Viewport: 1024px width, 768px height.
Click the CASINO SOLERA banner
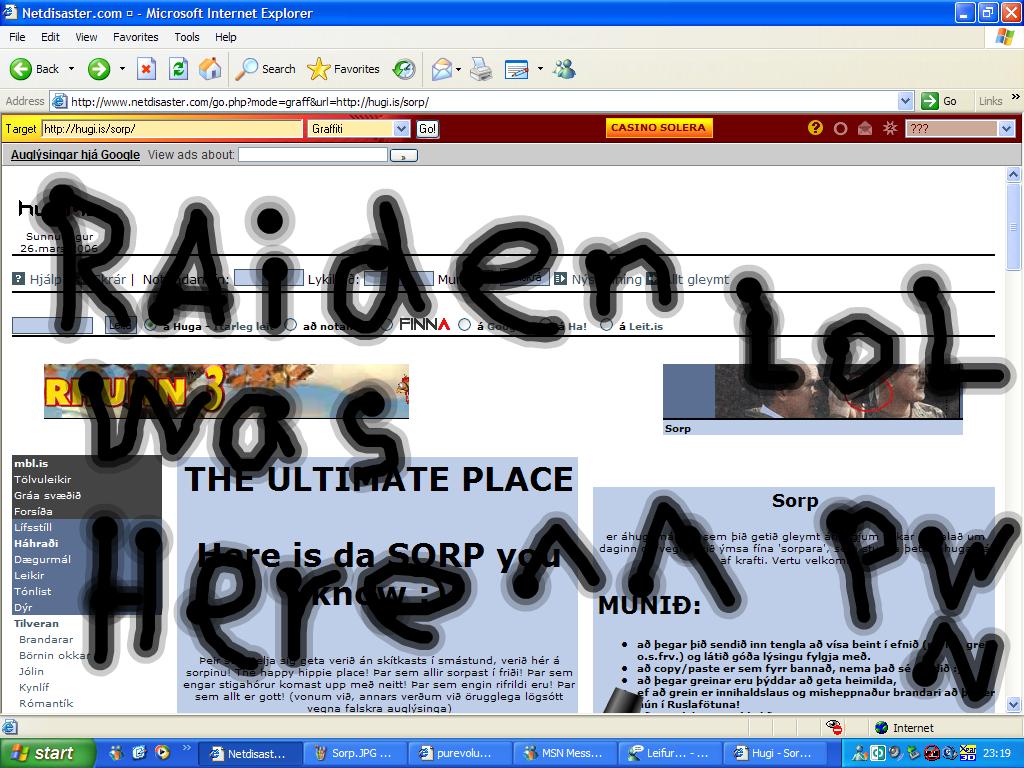coord(659,128)
